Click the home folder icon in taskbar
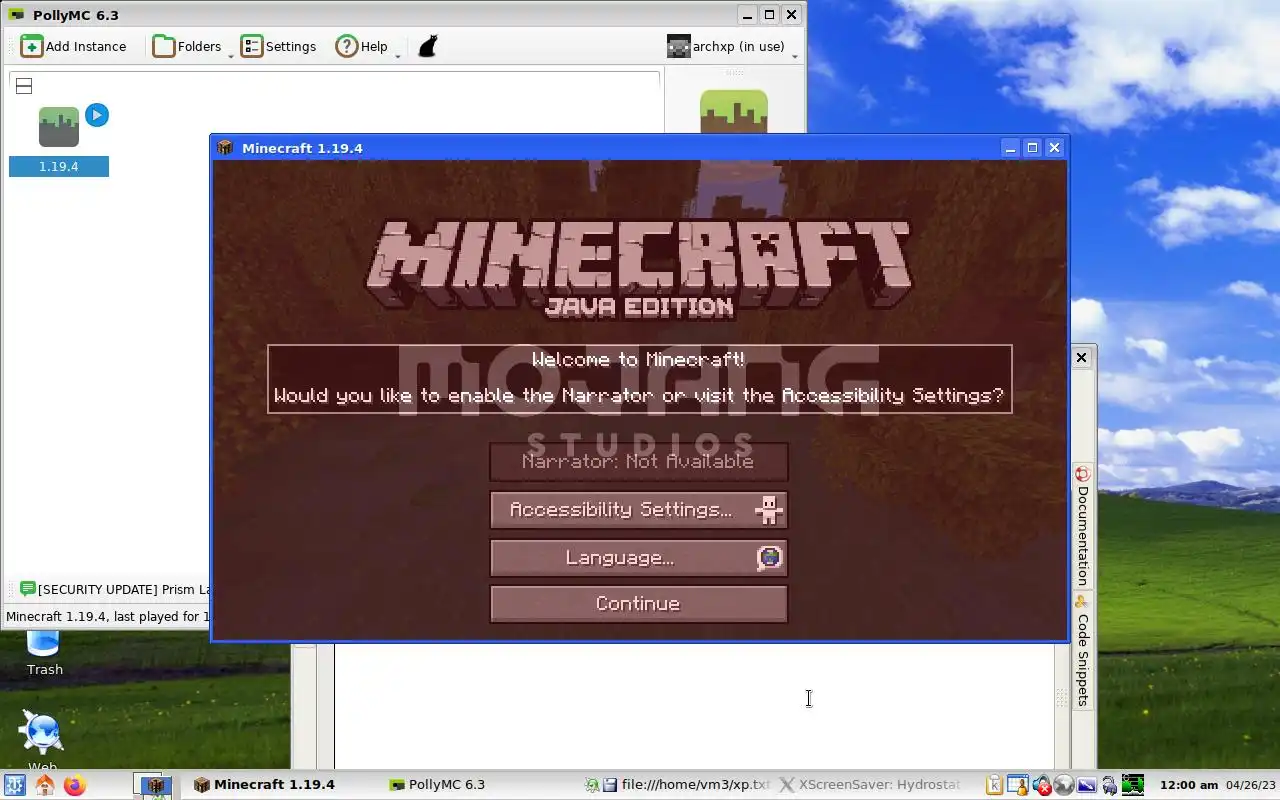This screenshot has height=800, width=1280. (x=46, y=785)
